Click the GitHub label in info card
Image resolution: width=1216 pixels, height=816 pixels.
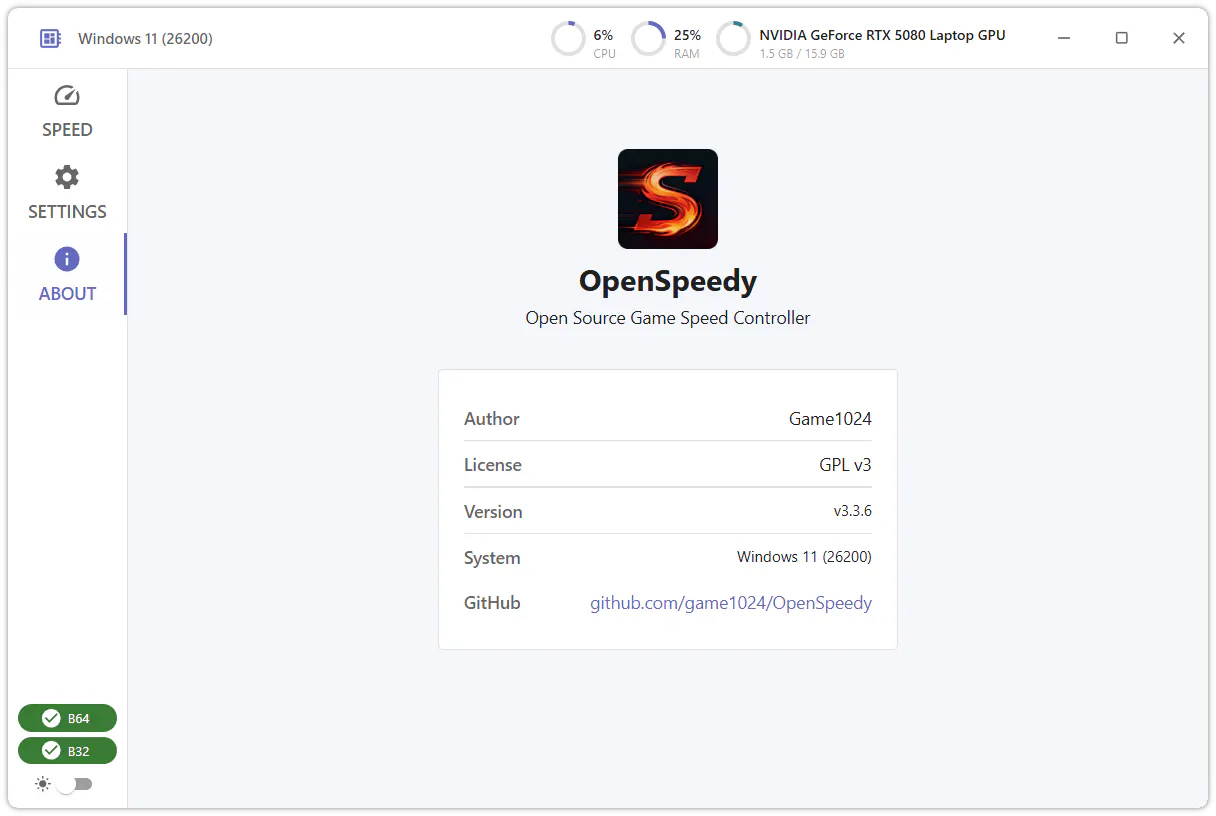(x=492, y=603)
